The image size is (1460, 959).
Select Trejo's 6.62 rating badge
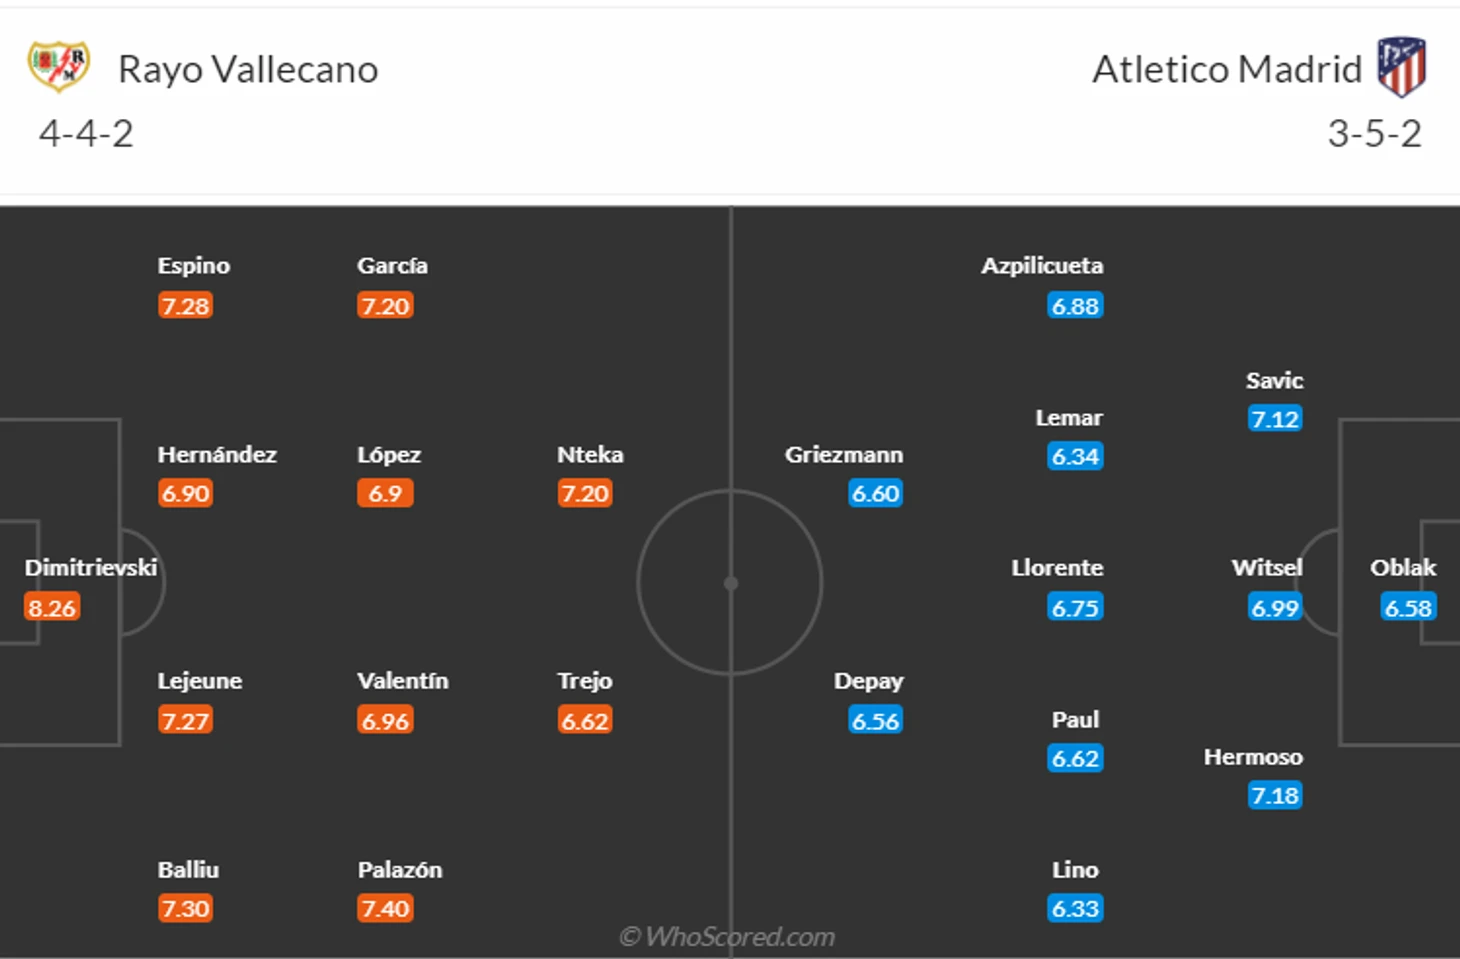[585, 720]
